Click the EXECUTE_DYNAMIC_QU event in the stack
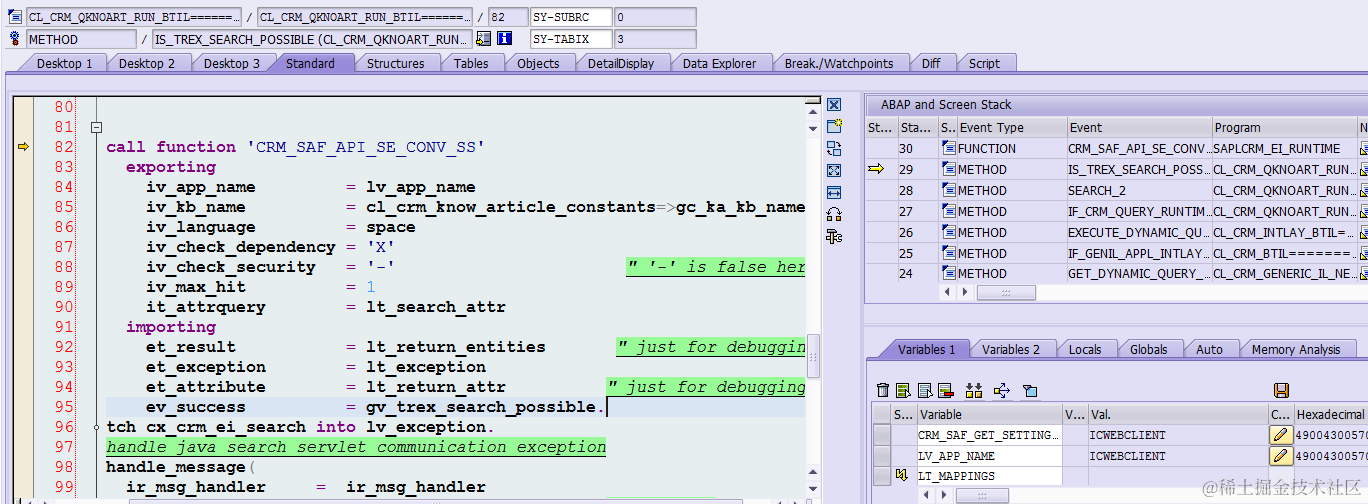 pos(1139,232)
